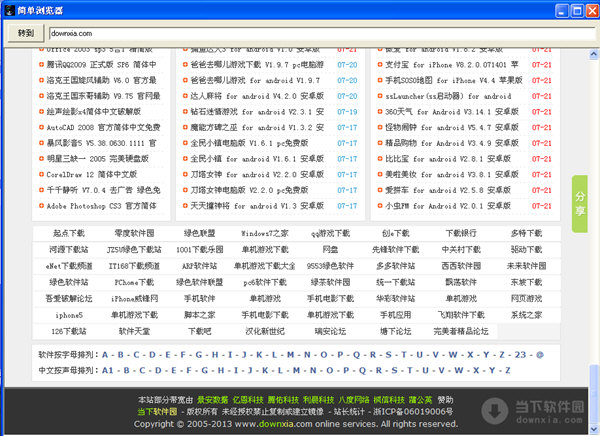Click the browser app icon in title bar

(x=10, y=9)
